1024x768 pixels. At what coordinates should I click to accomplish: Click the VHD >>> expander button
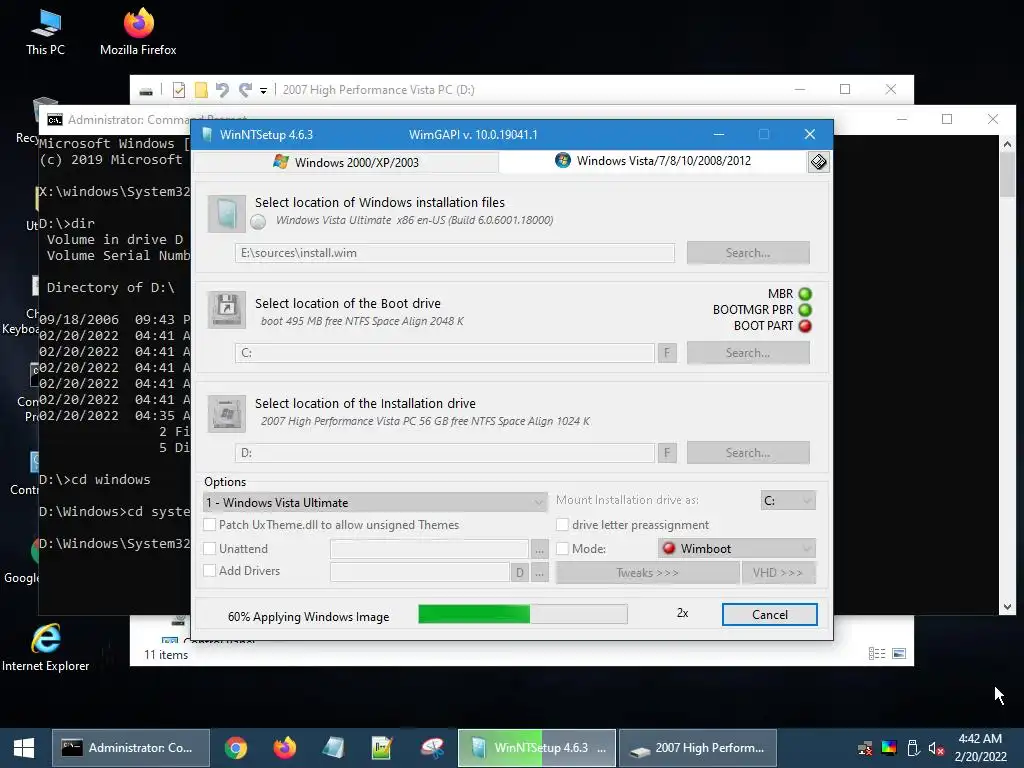coord(778,573)
